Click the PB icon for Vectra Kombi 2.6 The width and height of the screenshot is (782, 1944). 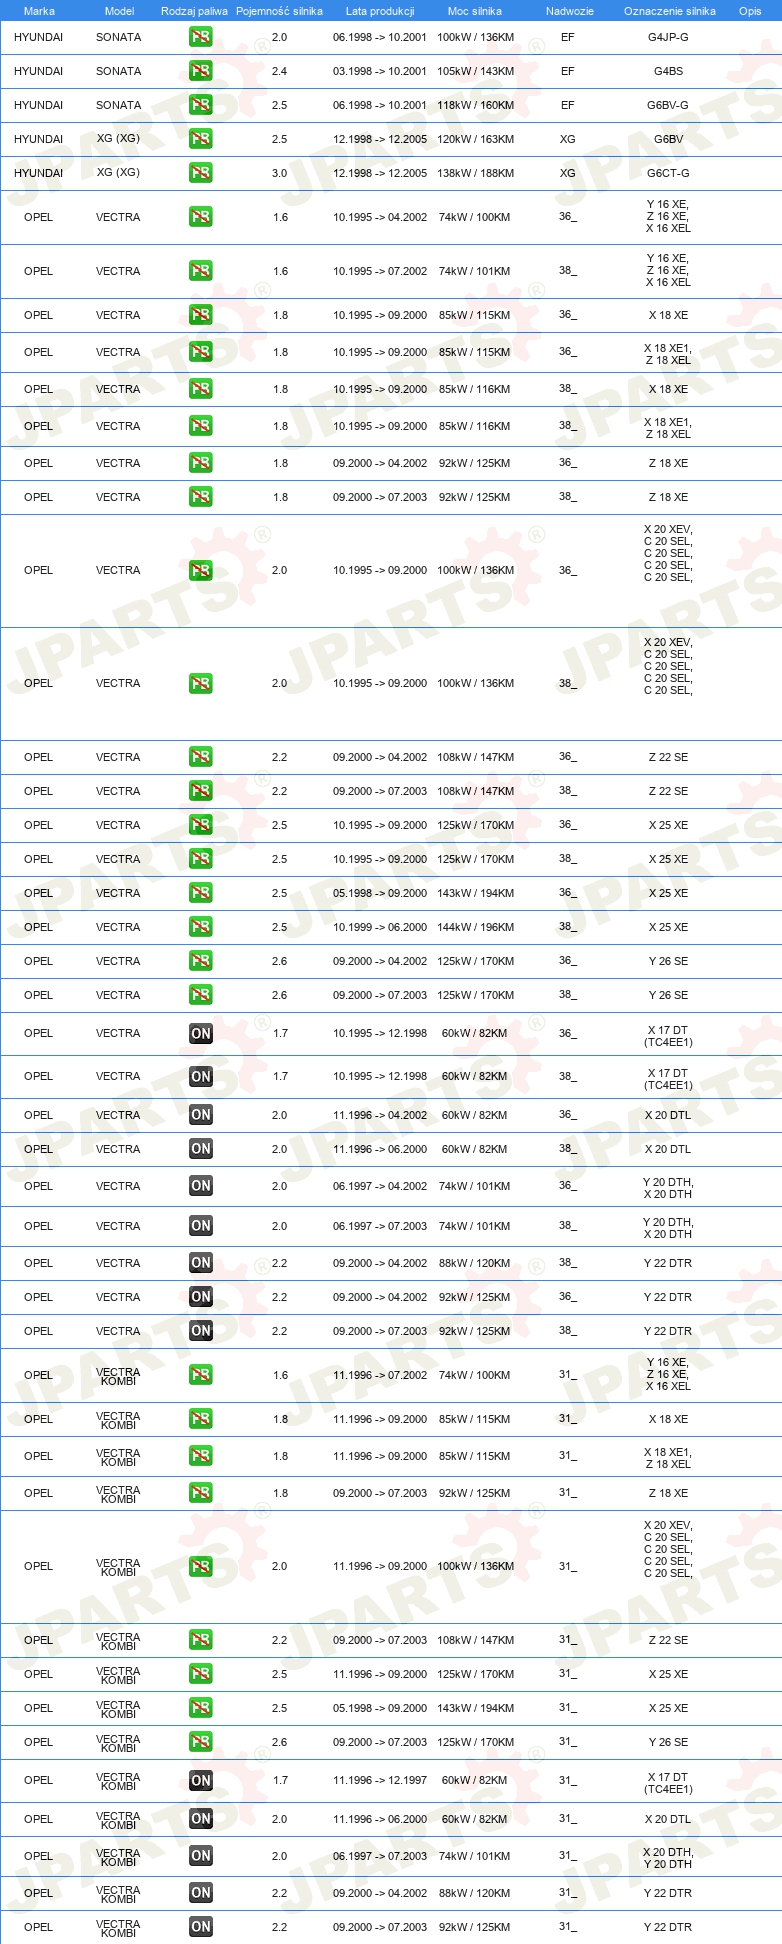point(200,1742)
